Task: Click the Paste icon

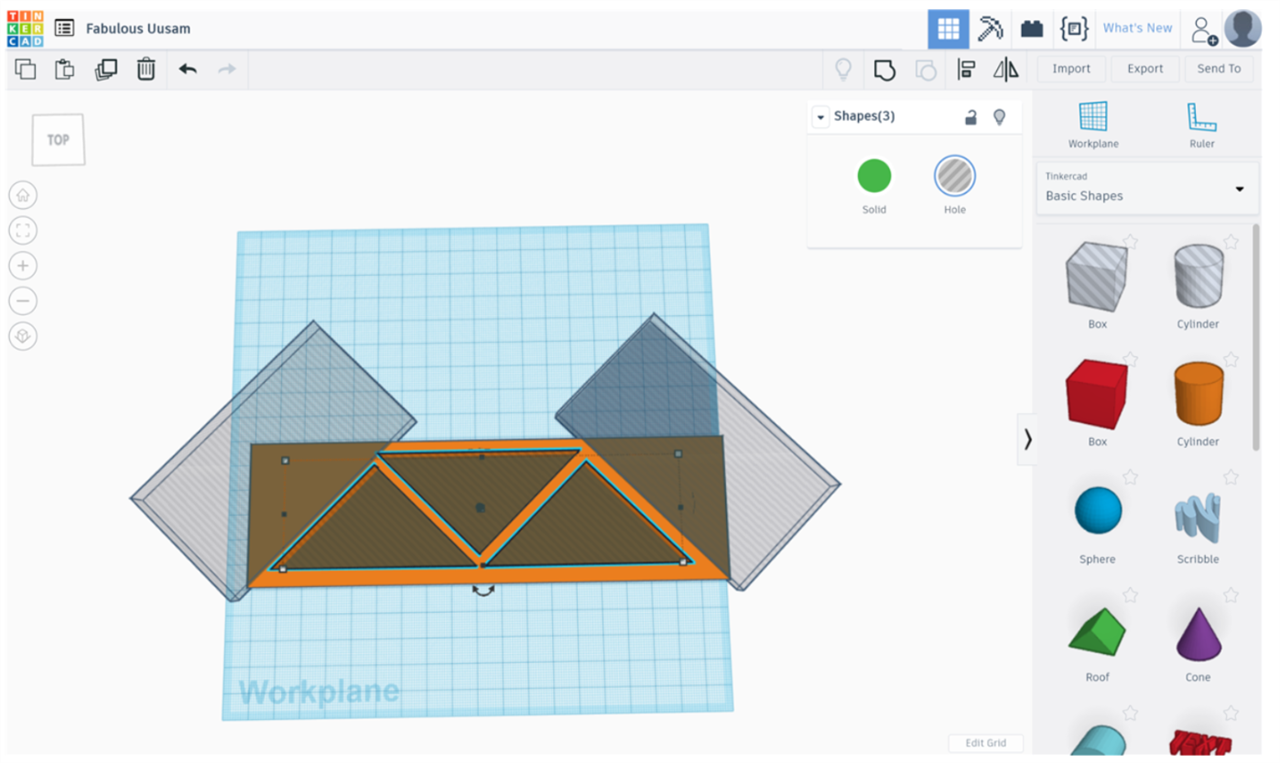Action: 65,69
